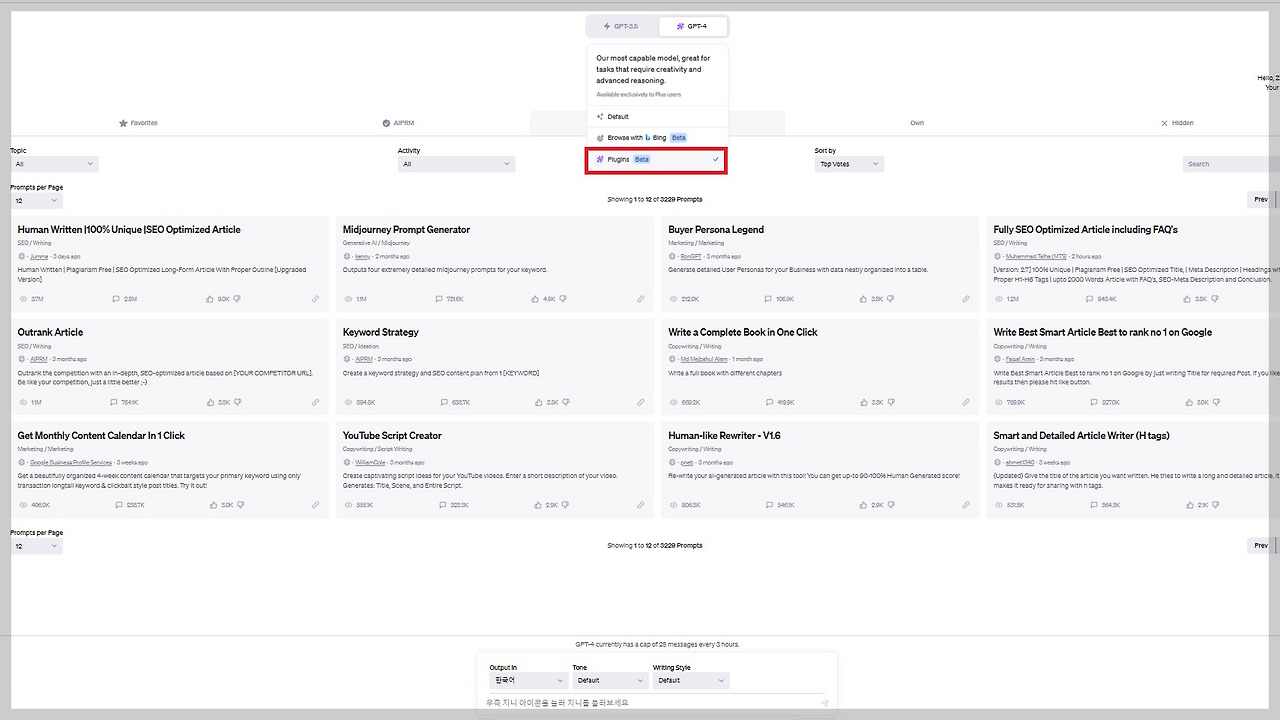Upvote the Buyer Persona Legend prompt
1280x720 pixels.
click(x=862, y=299)
